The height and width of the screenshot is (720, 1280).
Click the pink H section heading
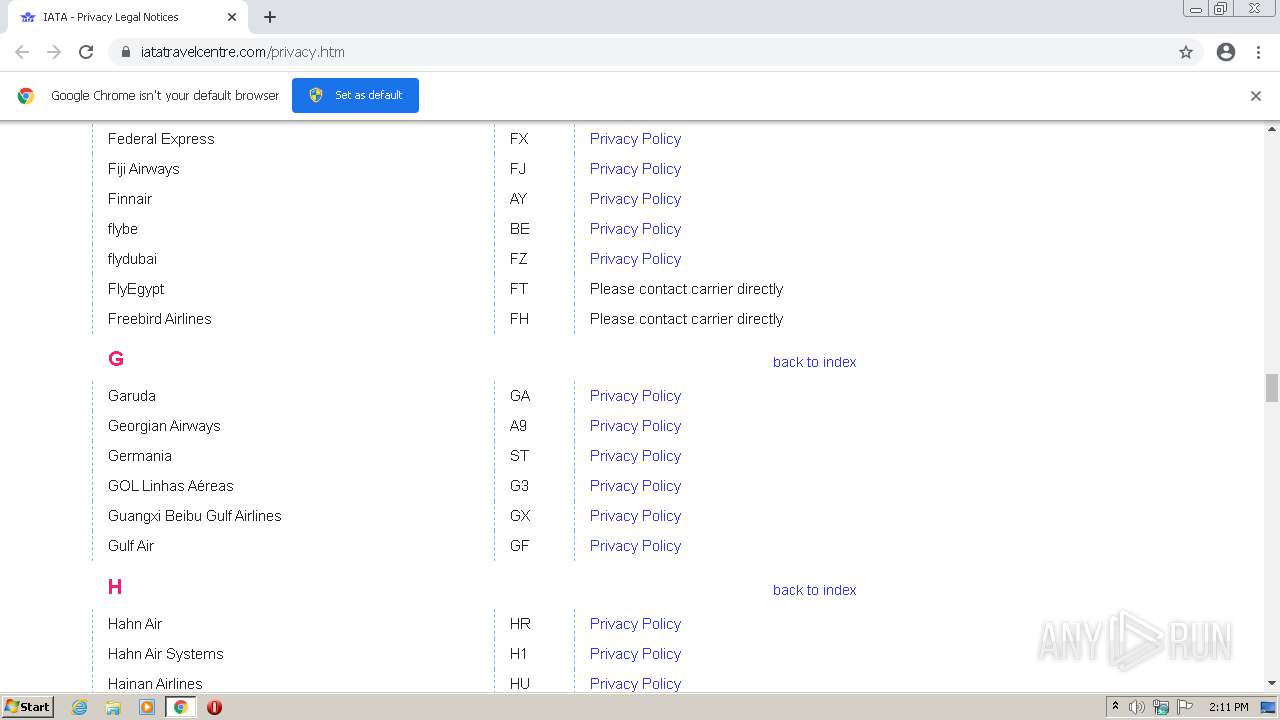pos(115,587)
